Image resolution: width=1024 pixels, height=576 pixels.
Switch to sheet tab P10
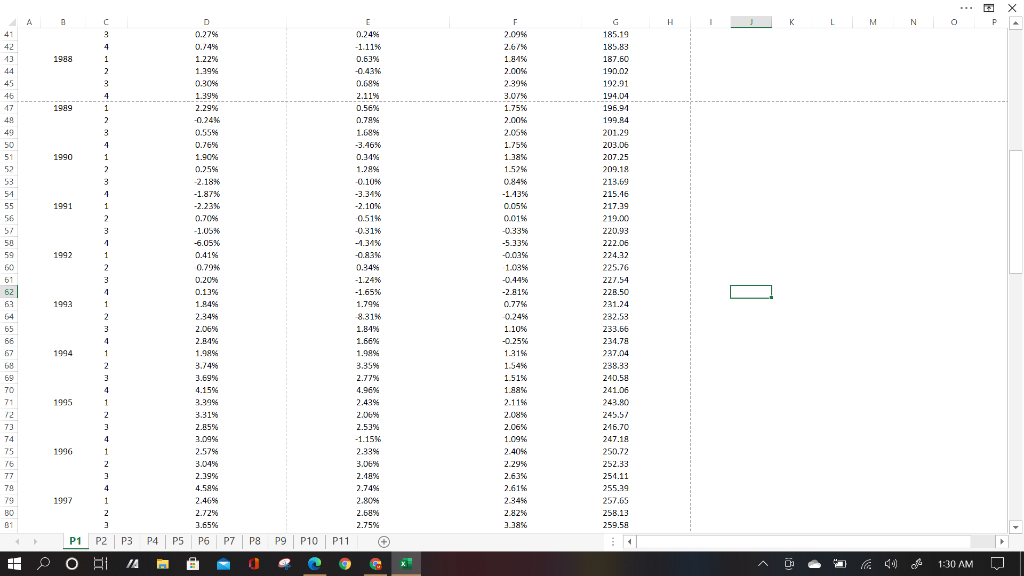pyautogui.click(x=309, y=541)
